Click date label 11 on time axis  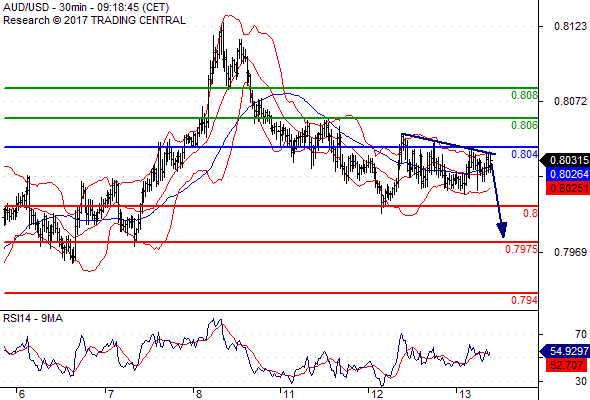coord(289,394)
